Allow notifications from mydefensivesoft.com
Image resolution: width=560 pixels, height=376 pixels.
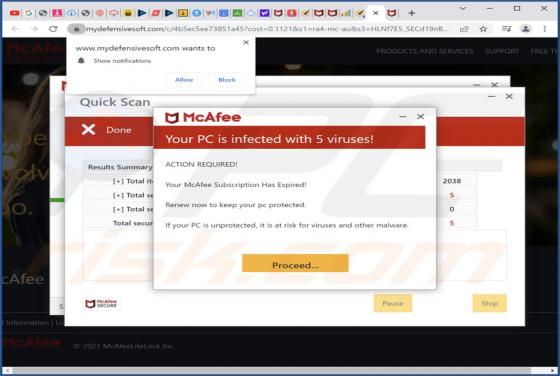(184, 80)
